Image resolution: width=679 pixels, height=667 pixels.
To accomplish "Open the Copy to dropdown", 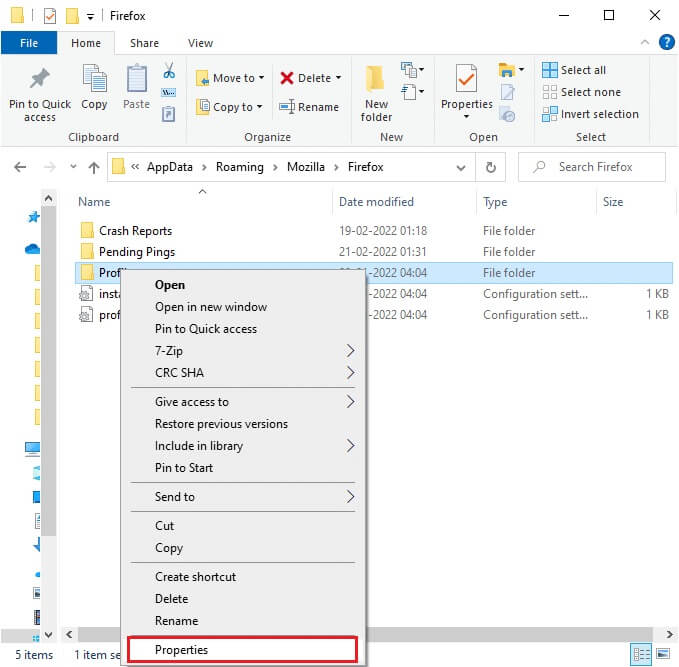I will click(229, 107).
